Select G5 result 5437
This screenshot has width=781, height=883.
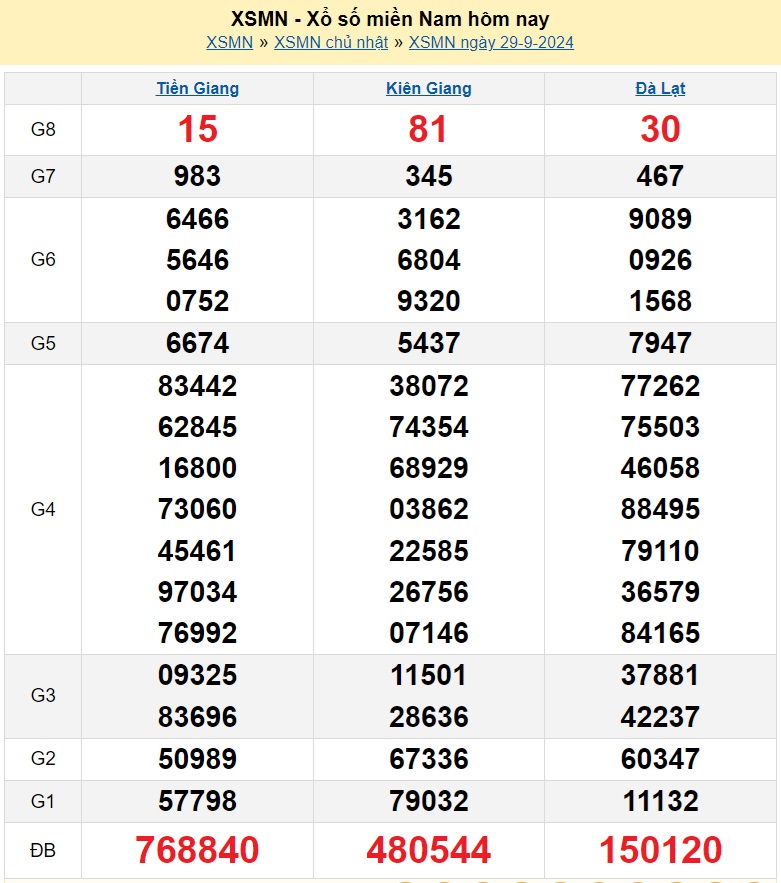click(x=428, y=343)
